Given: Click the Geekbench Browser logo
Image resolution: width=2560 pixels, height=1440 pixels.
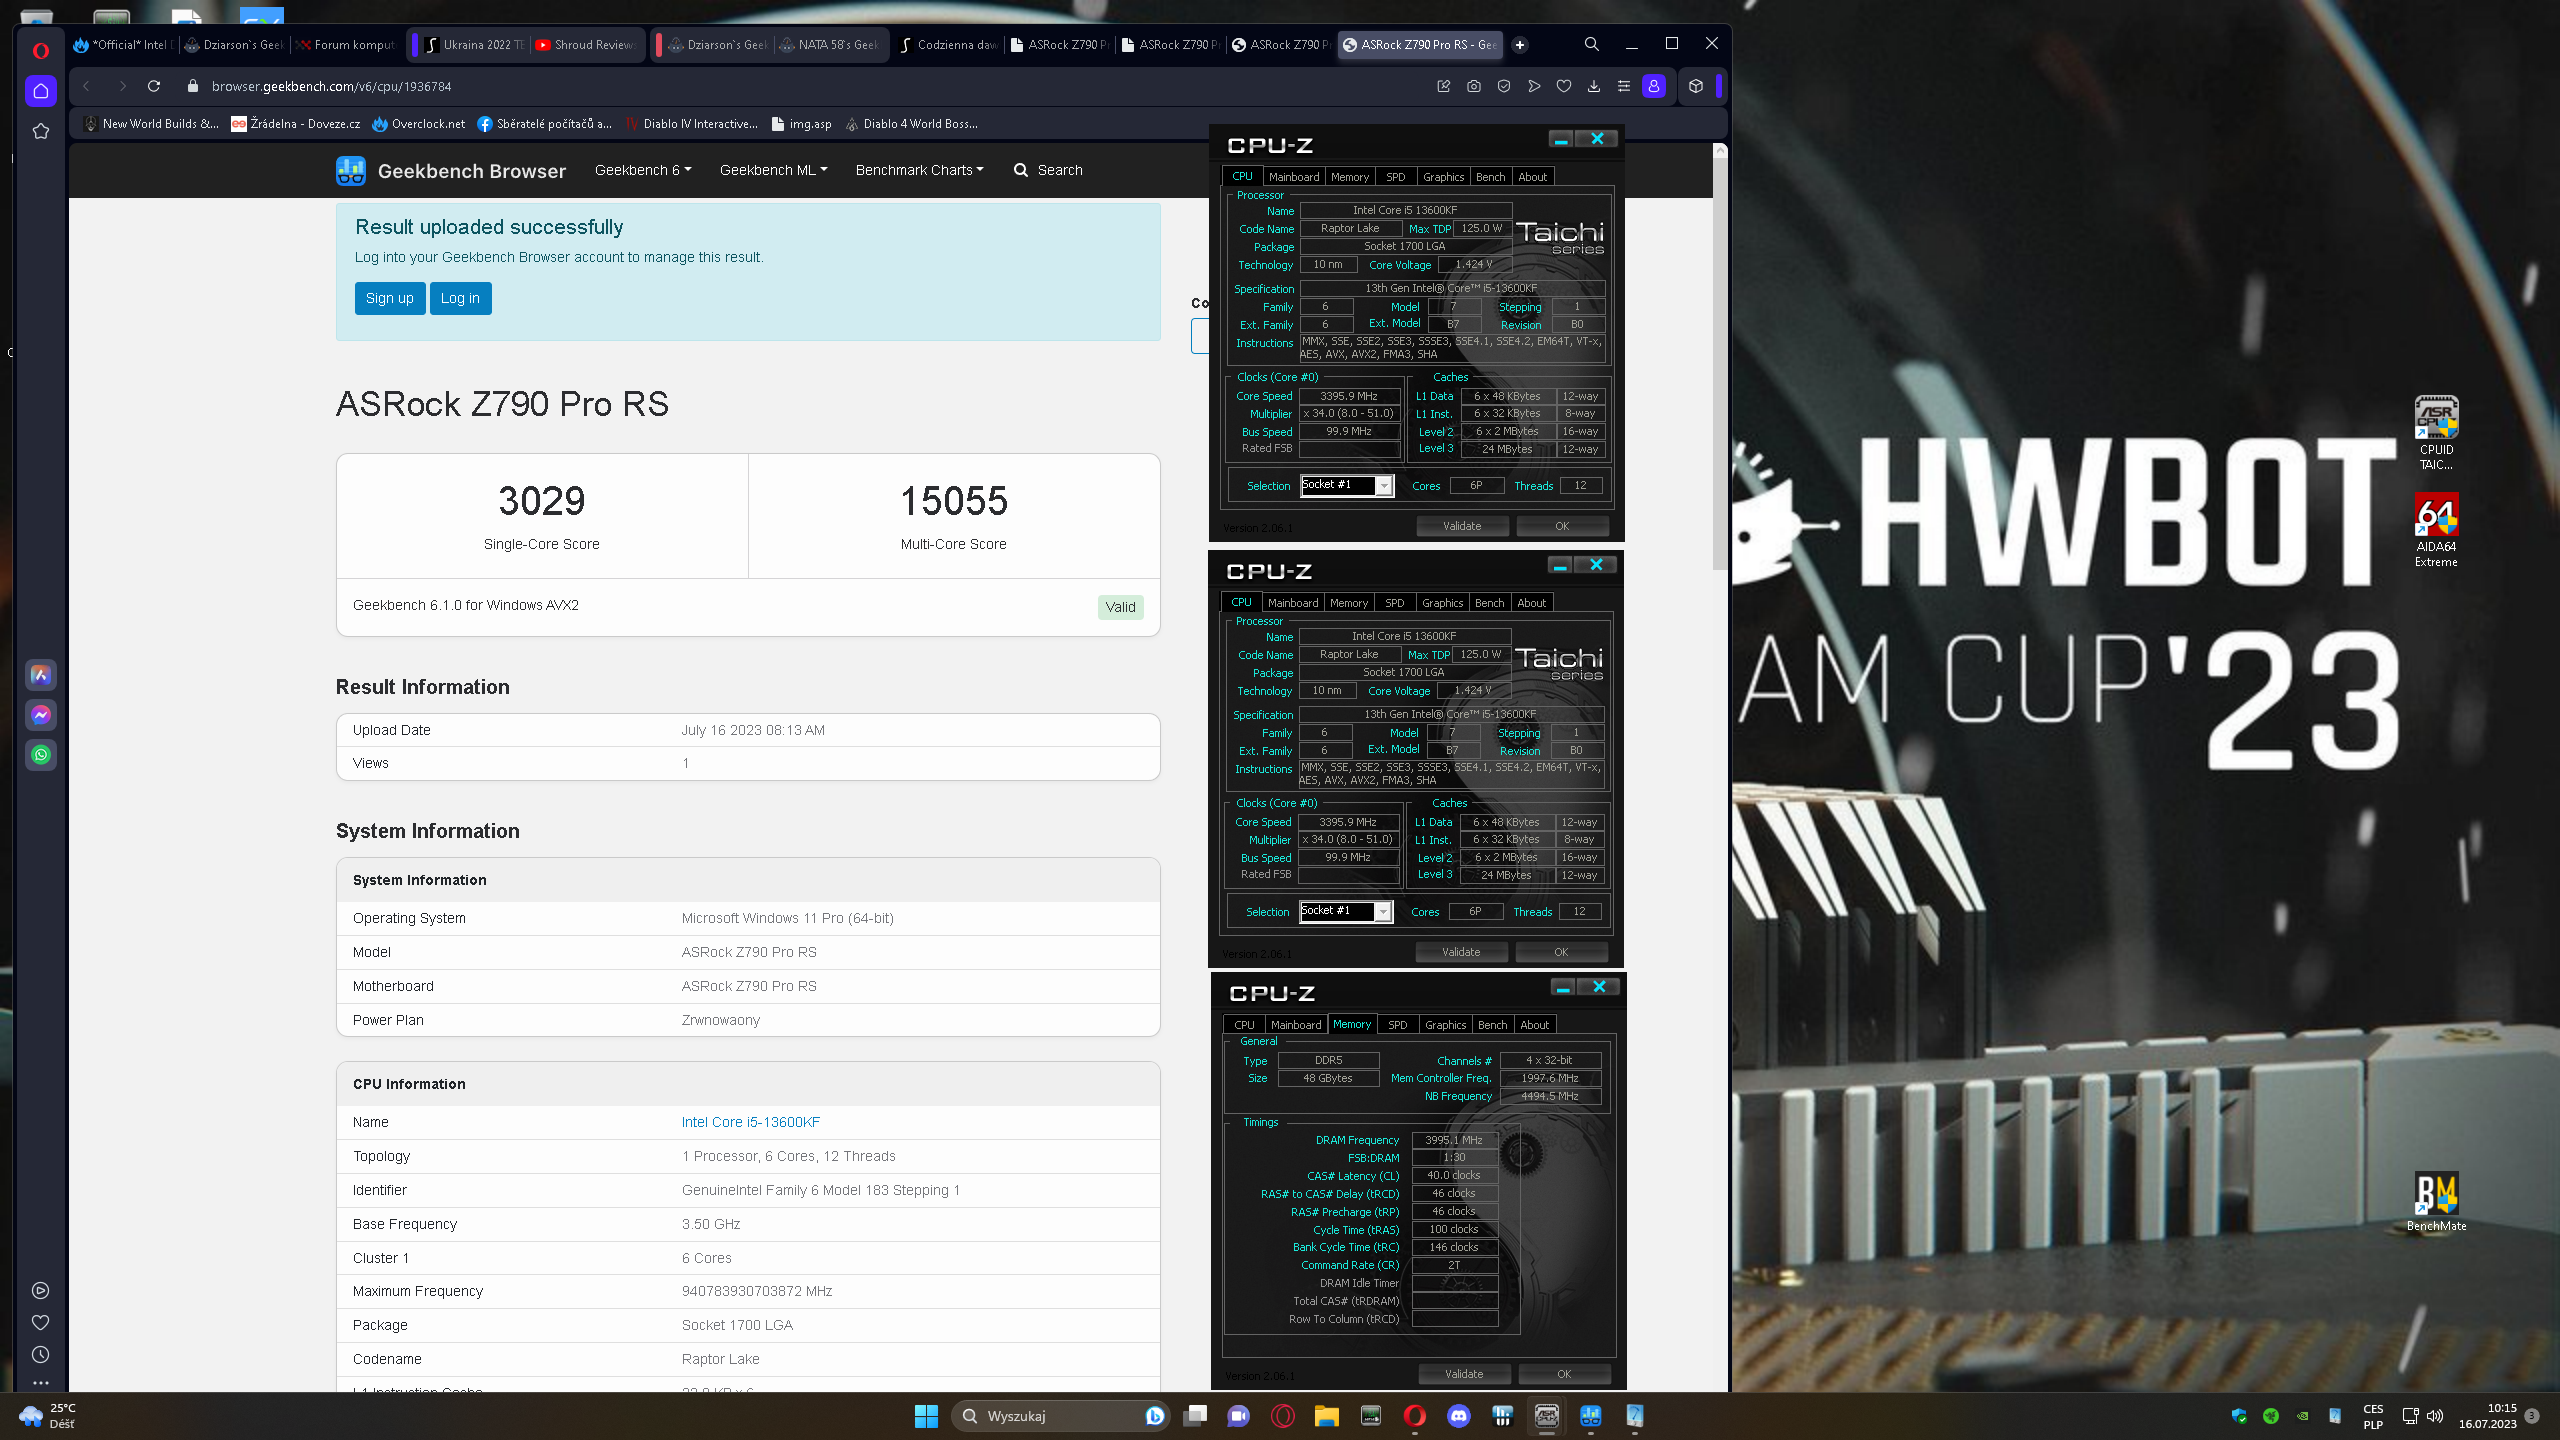Looking at the screenshot, I should click(451, 171).
